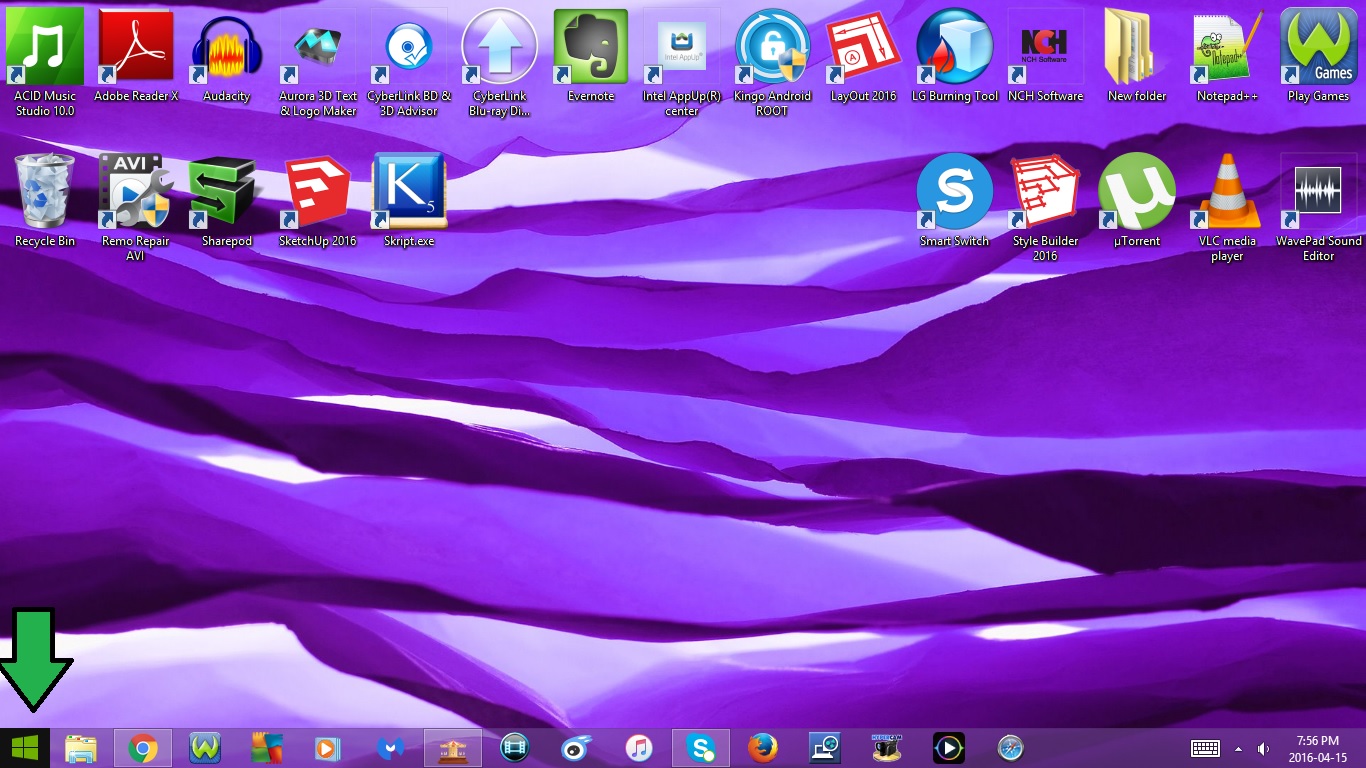Launch iTunes from the taskbar
The height and width of the screenshot is (768, 1366).
(x=639, y=748)
